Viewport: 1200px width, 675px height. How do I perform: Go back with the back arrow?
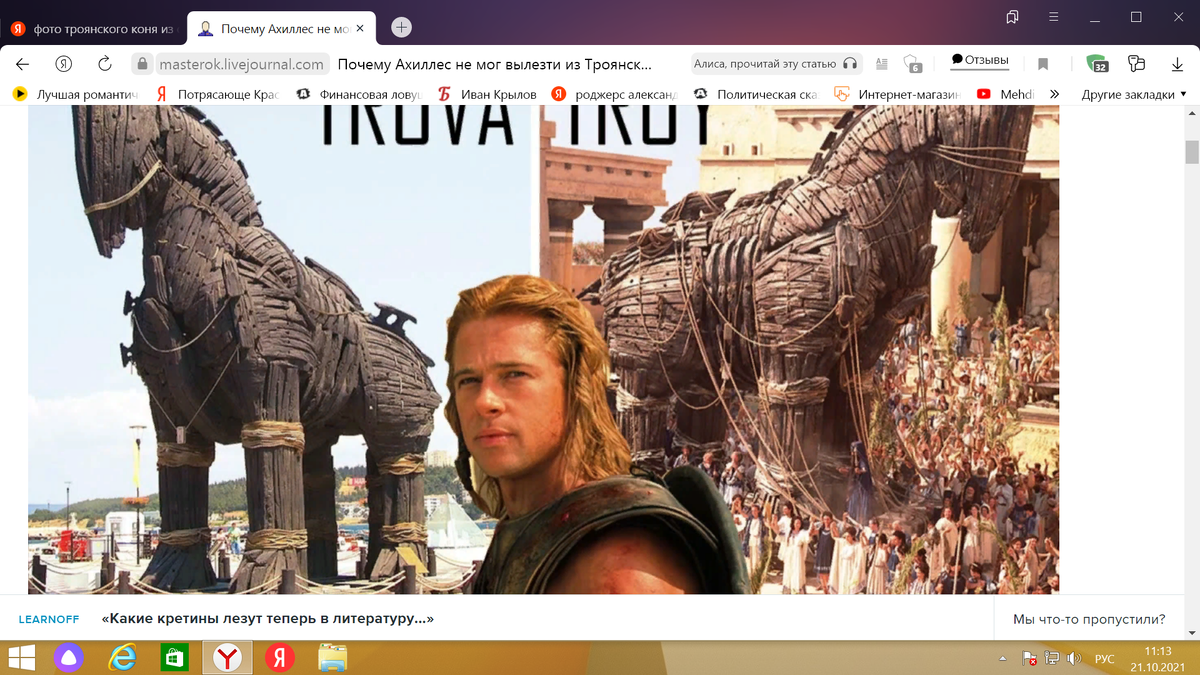coord(23,64)
